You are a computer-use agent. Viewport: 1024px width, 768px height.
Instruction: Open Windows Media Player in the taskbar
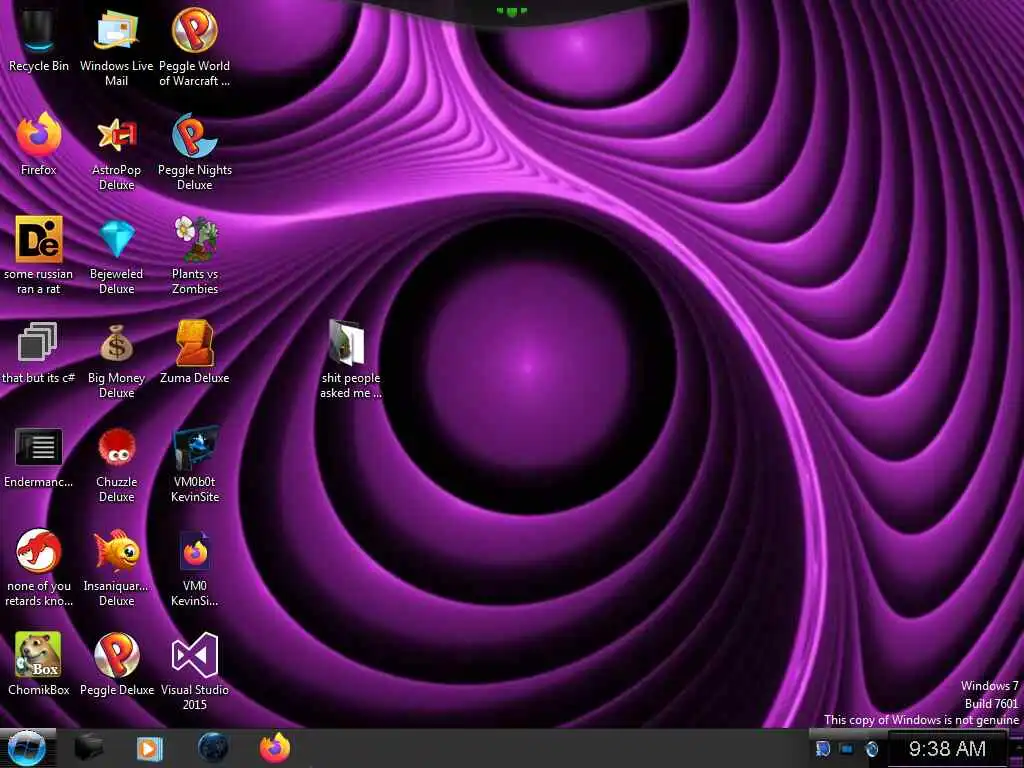click(x=150, y=748)
